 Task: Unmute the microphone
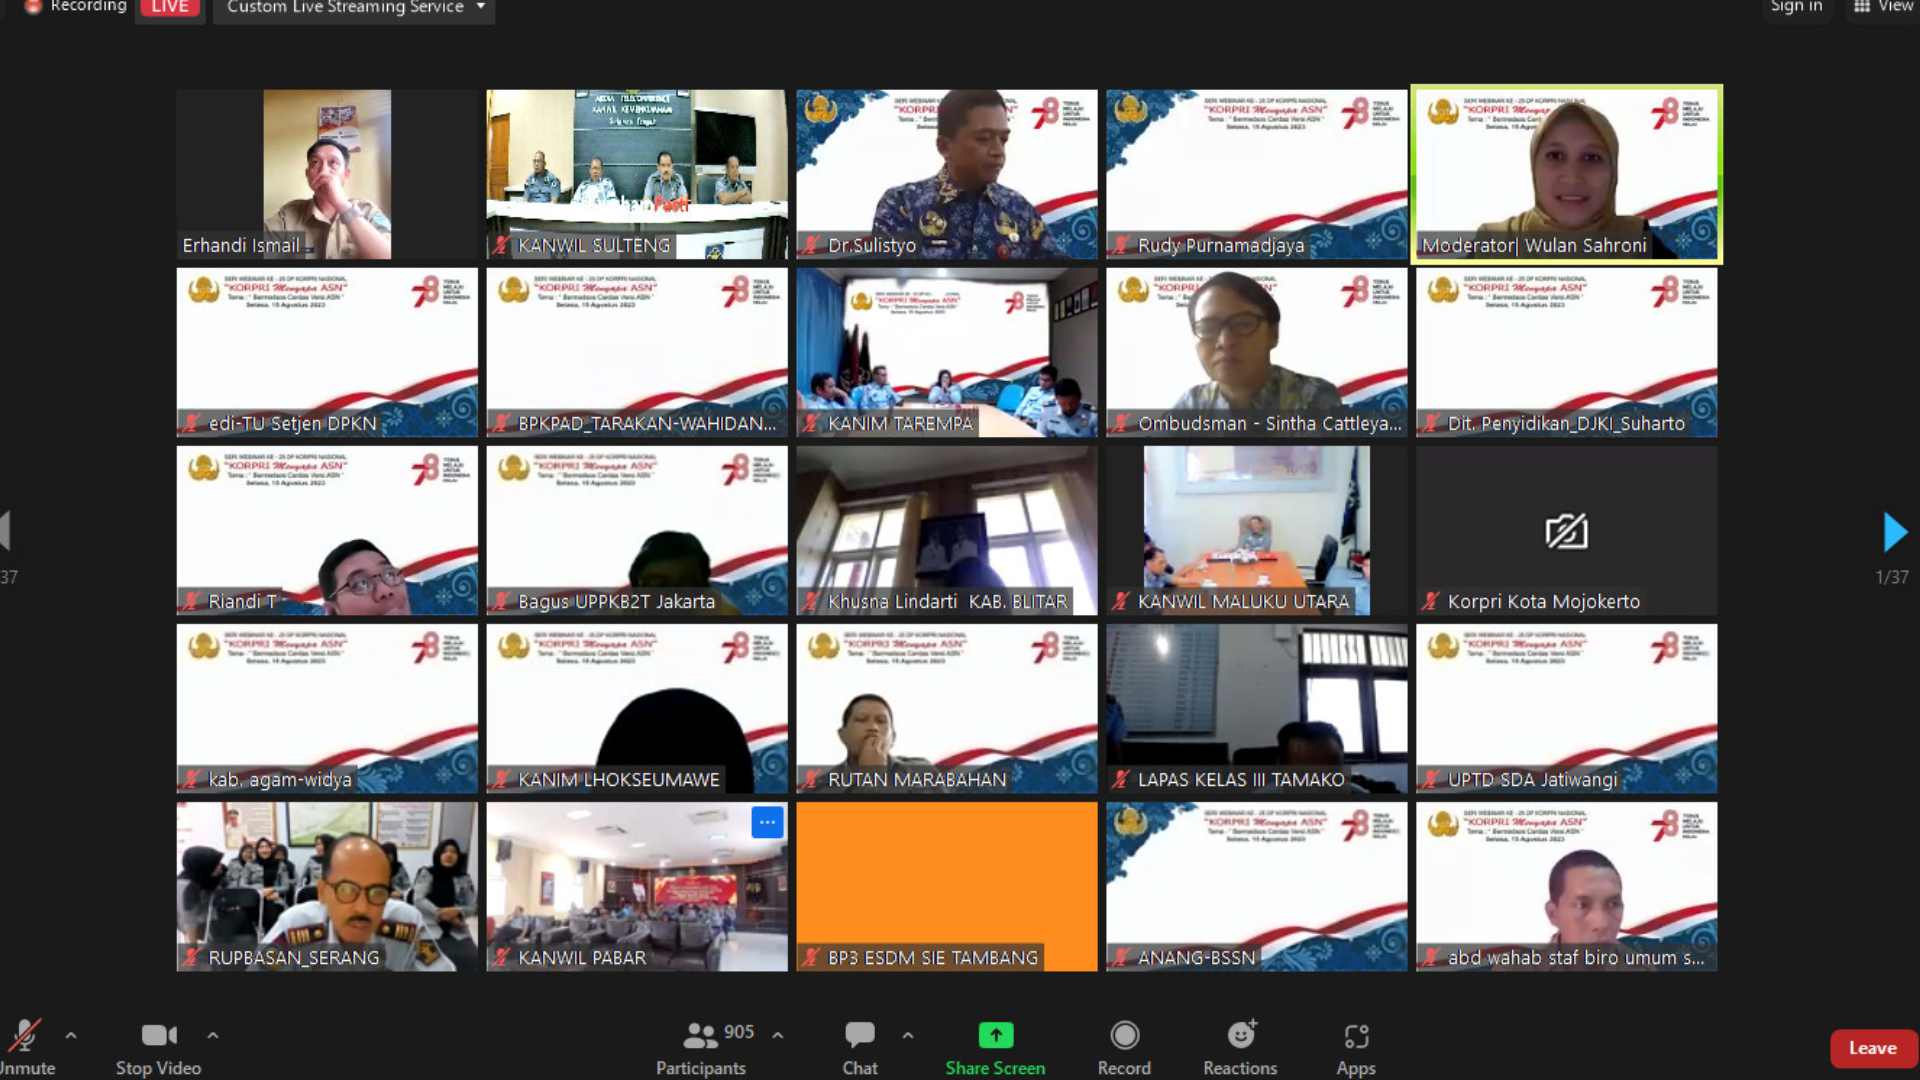coord(26,1036)
